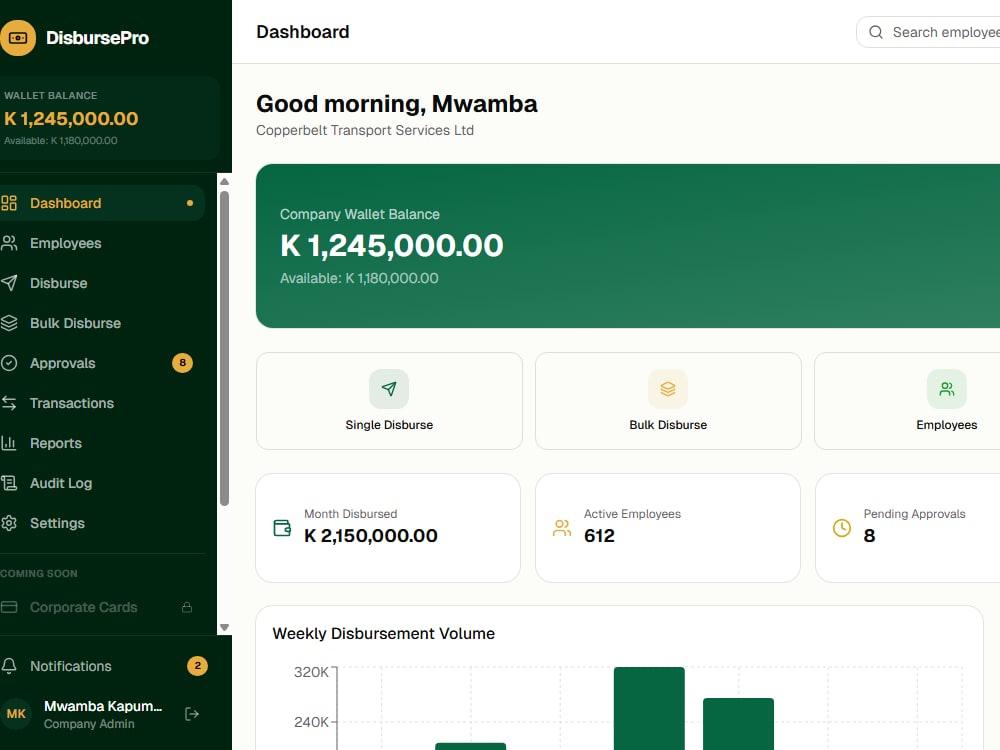
Task: Click the Employees quick action card label
Action: click(946, 425)
